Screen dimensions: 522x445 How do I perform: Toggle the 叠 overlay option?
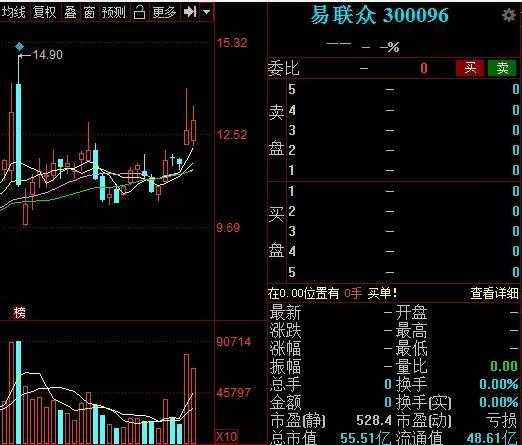(70, 13)
